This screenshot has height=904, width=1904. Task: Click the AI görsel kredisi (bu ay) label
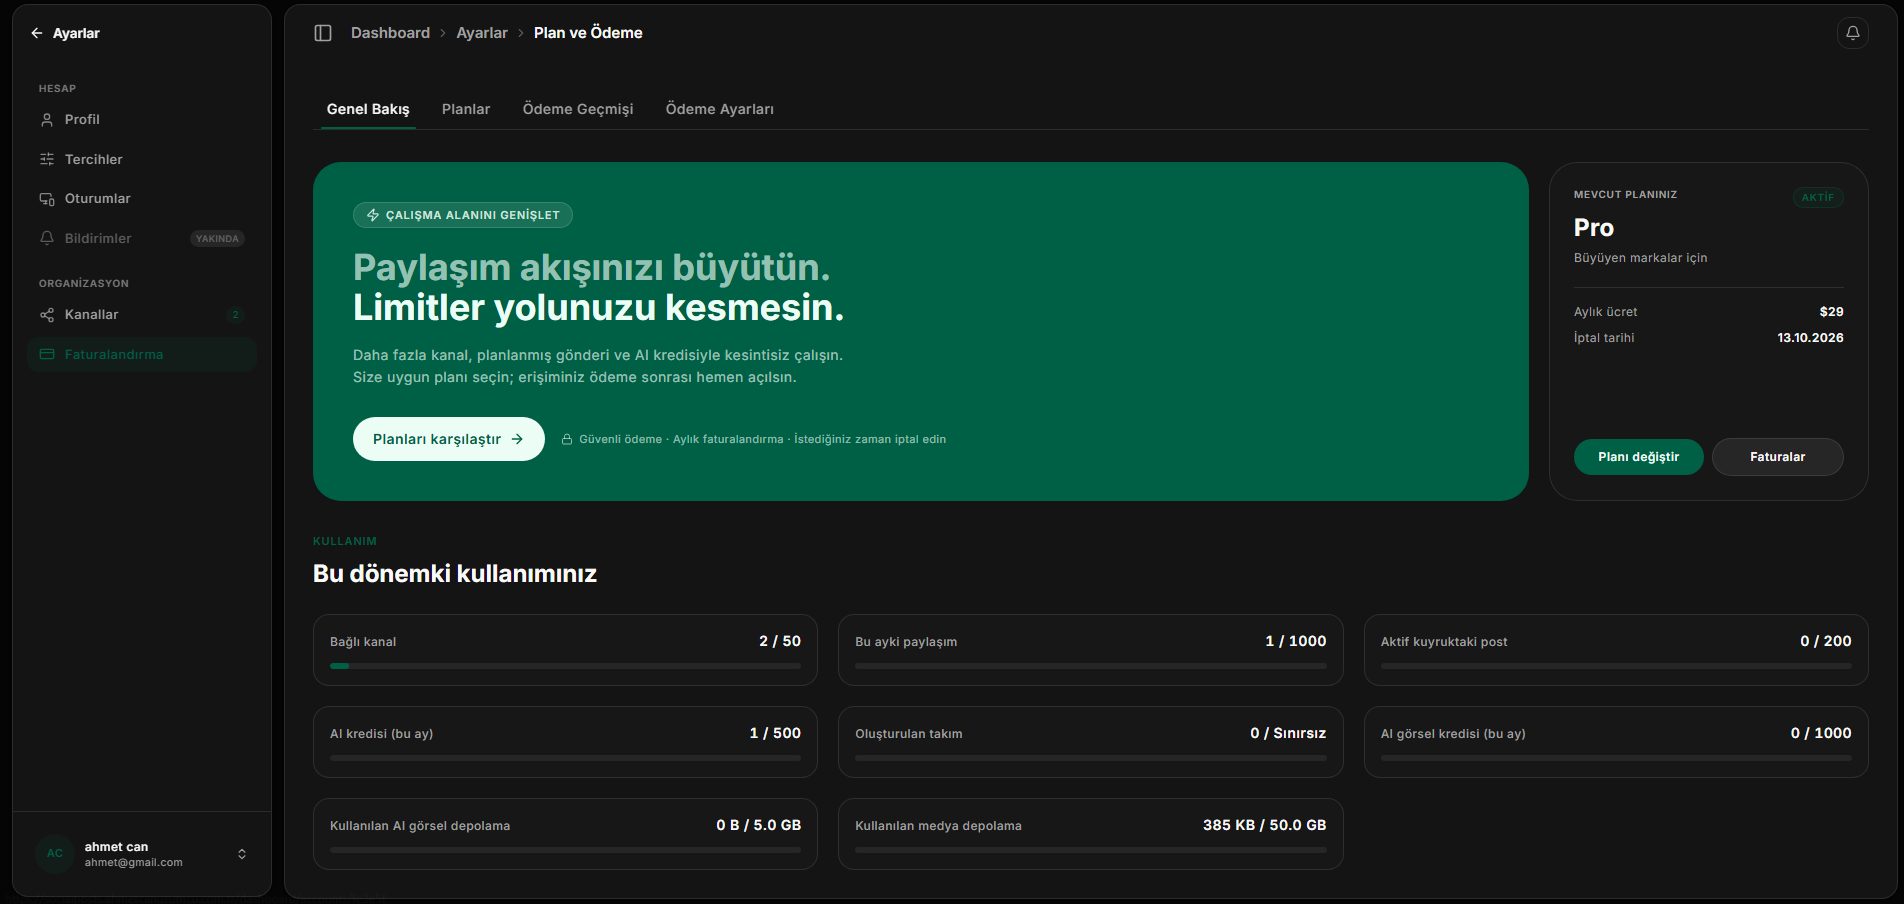pos(1453,734)
